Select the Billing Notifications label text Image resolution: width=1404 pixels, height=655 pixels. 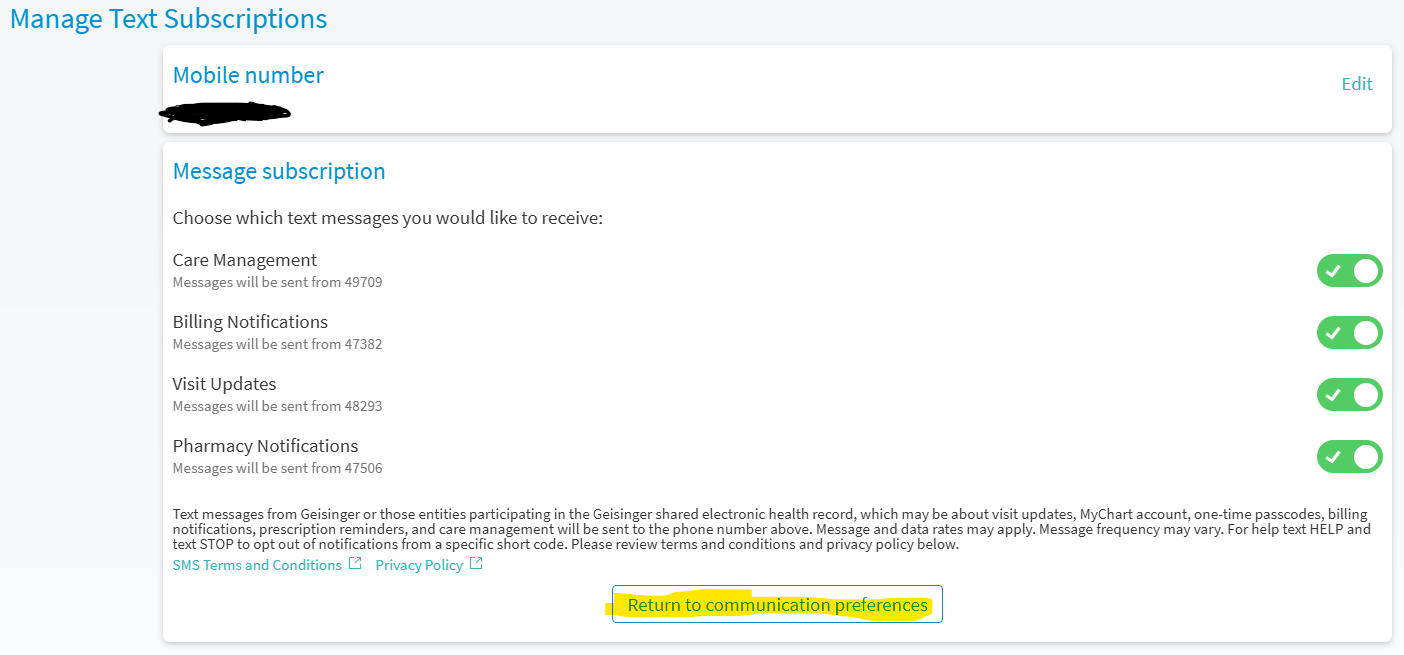coord(250,322)
